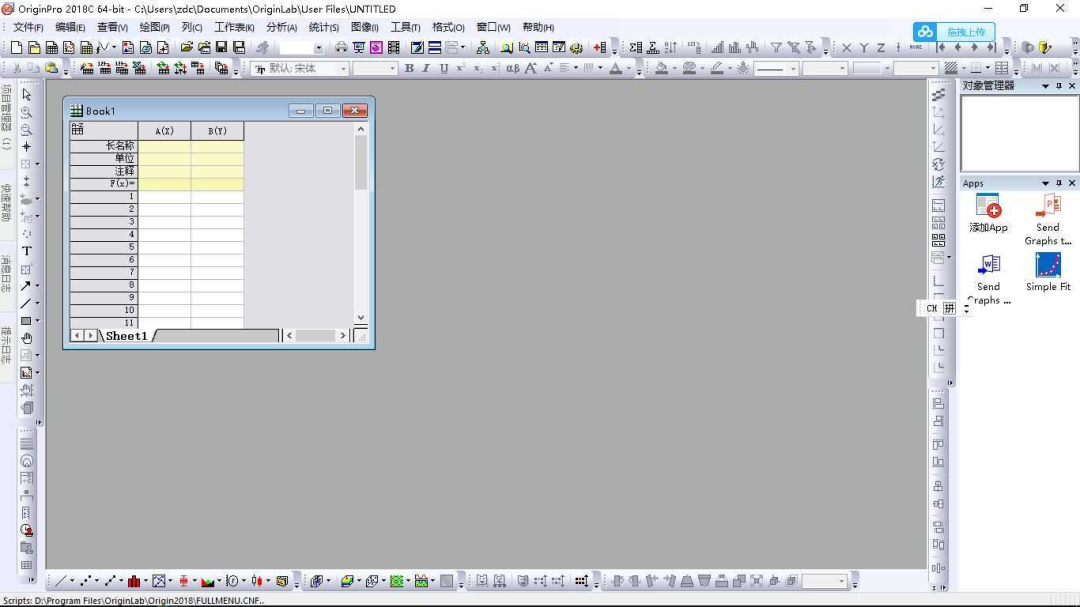Screen dimensions: 1080x607
Task: Select the Pan hand tool
Action: (27, 338)
